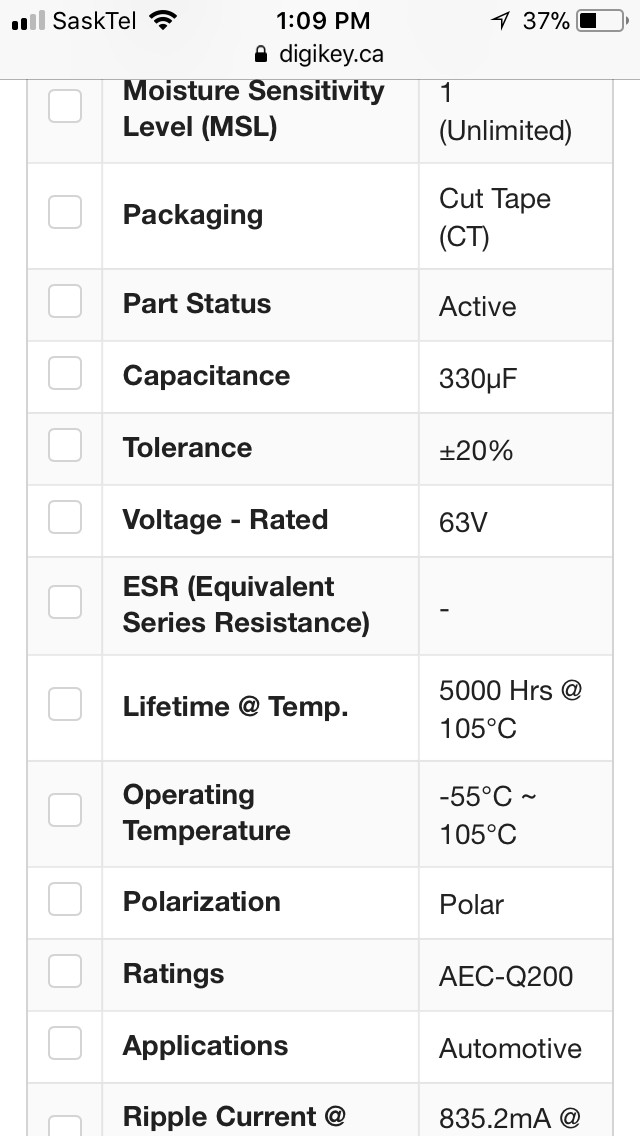
Task: Tap the location arrow status icon
Action: tap(500, 21)
